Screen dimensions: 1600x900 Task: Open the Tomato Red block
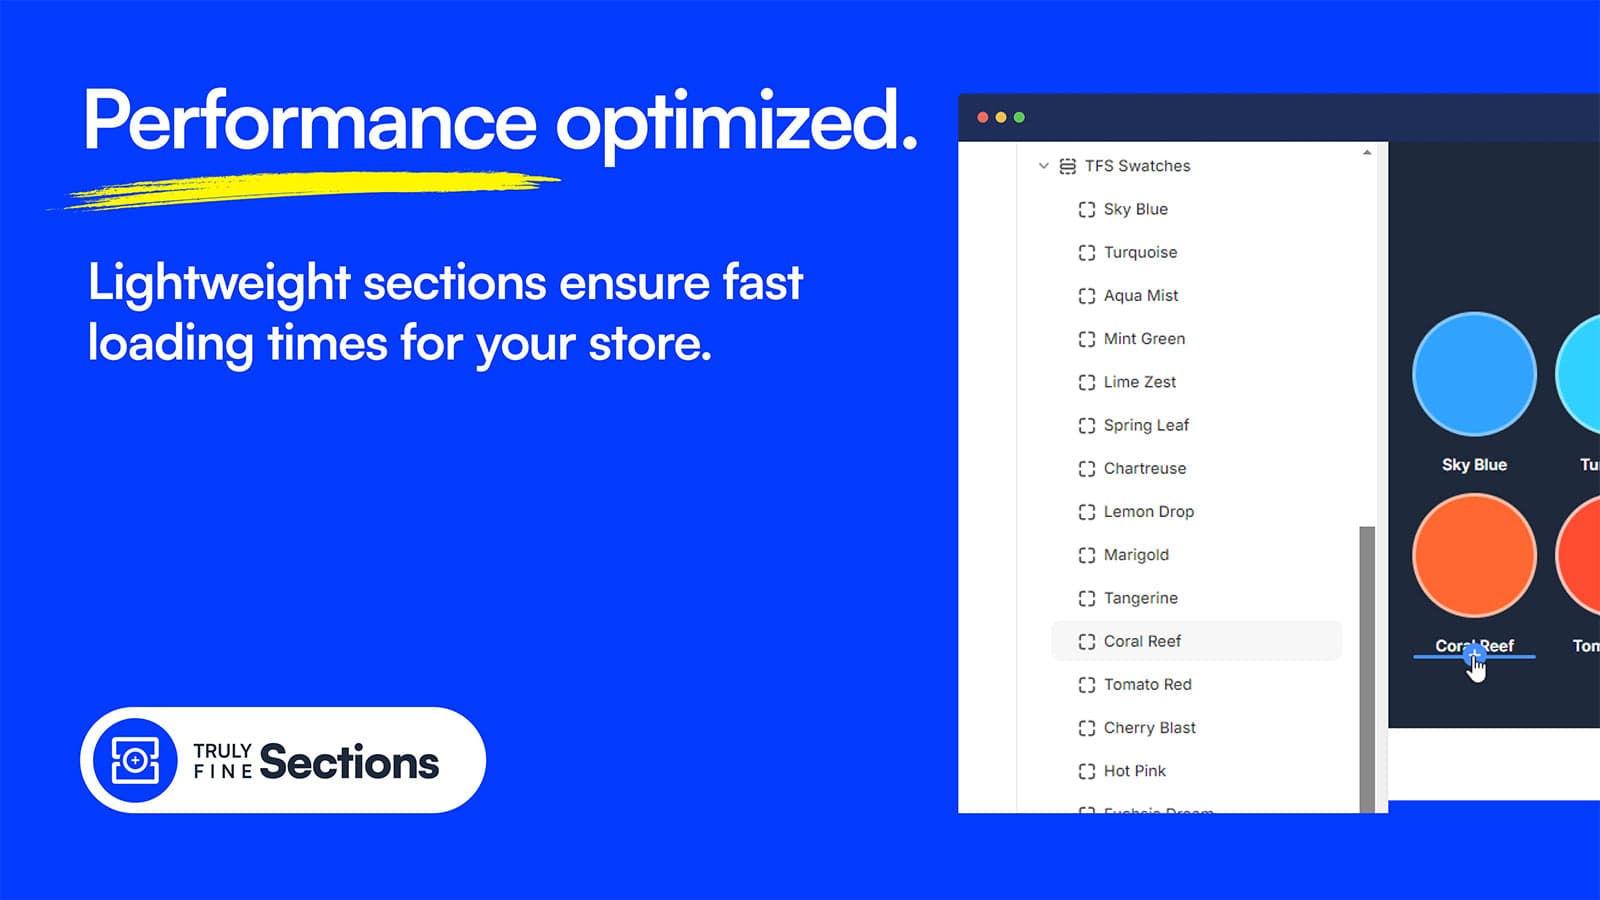1147,685
